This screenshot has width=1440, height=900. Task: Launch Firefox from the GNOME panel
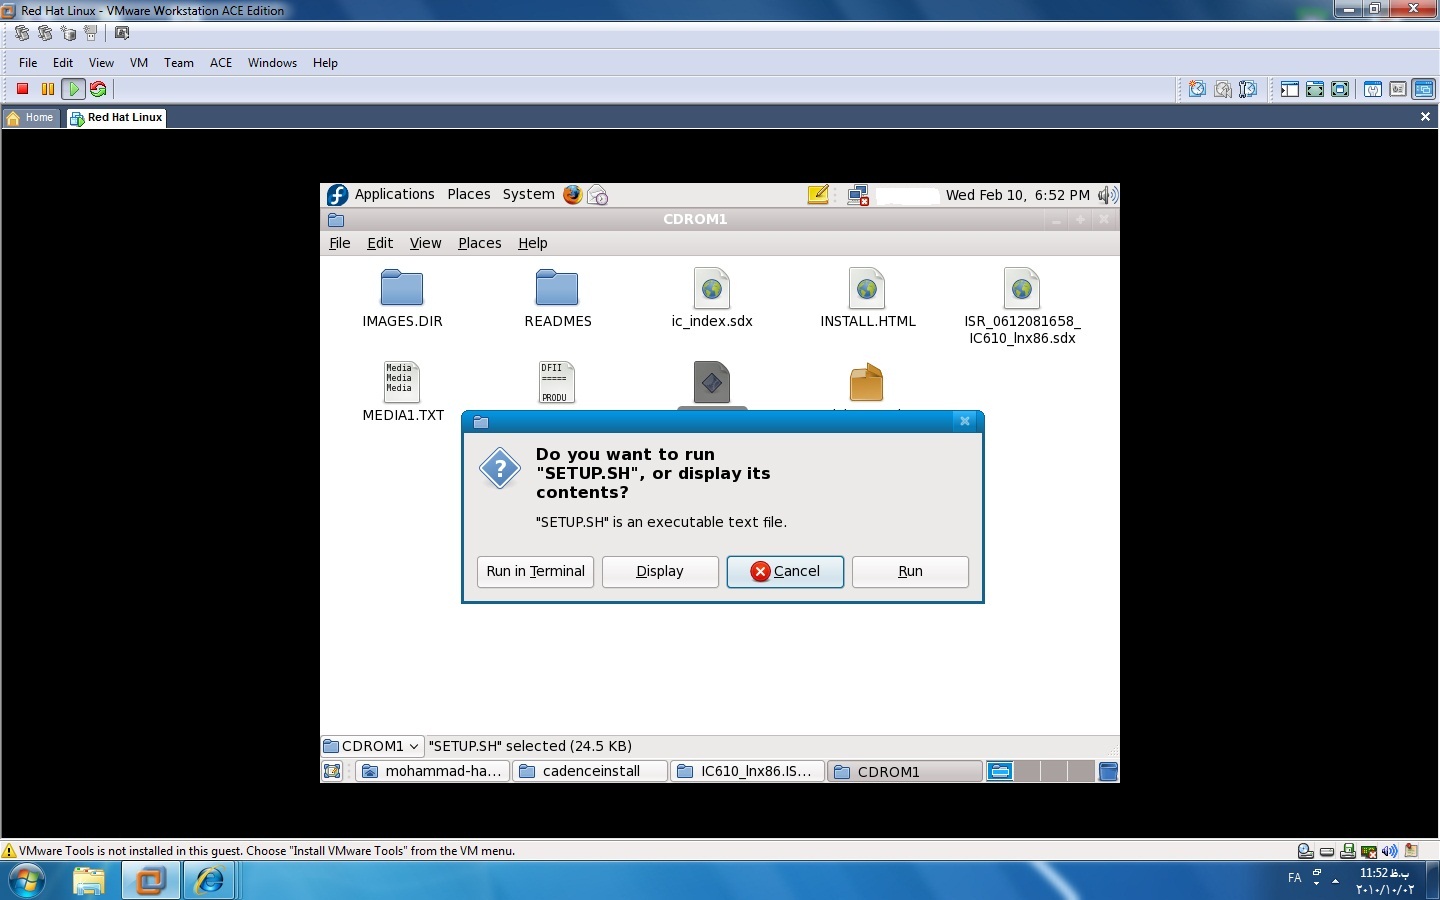pos(573,195)
